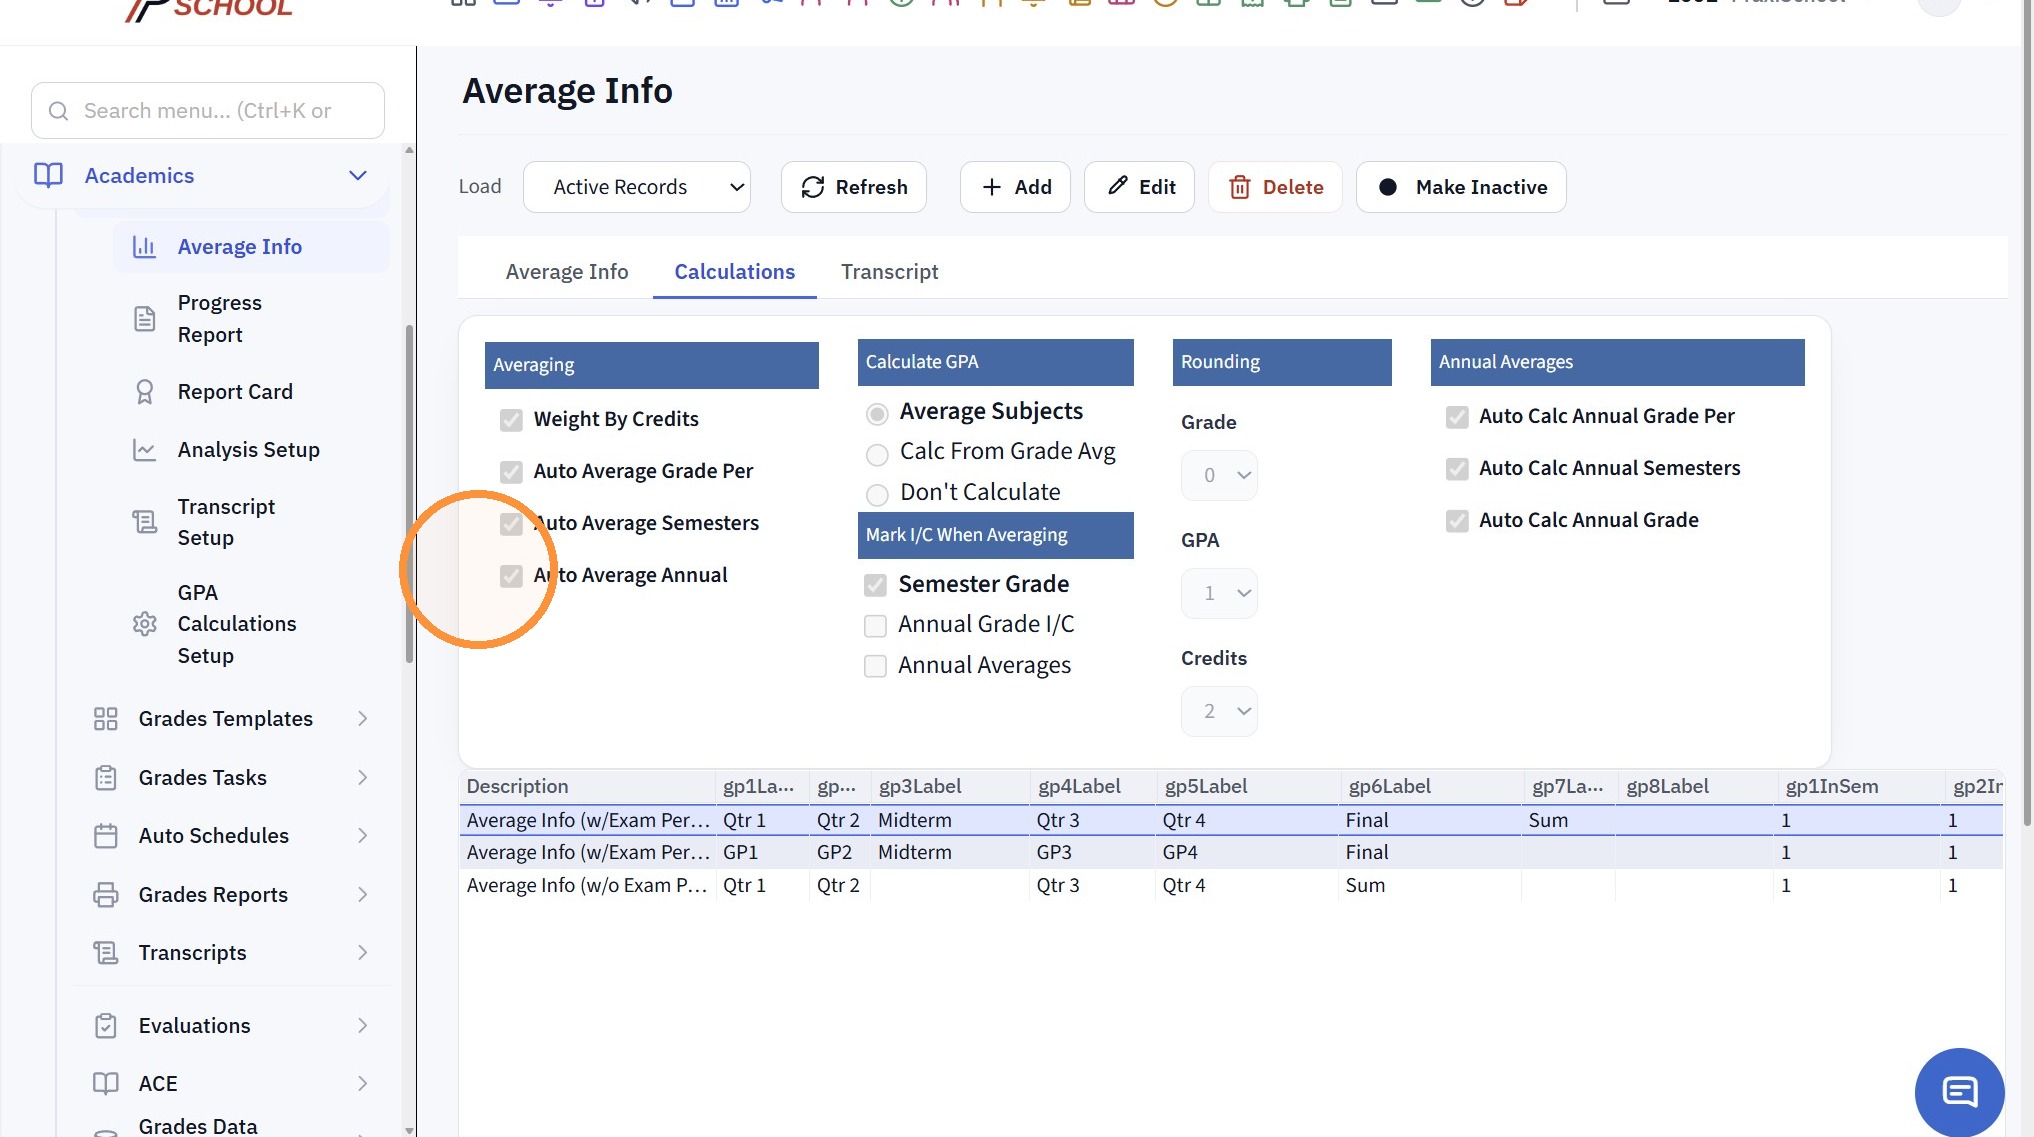
Task: Click the Evaluations clipboard icon
Action: pyautogui.click(x=106, y=1026)
